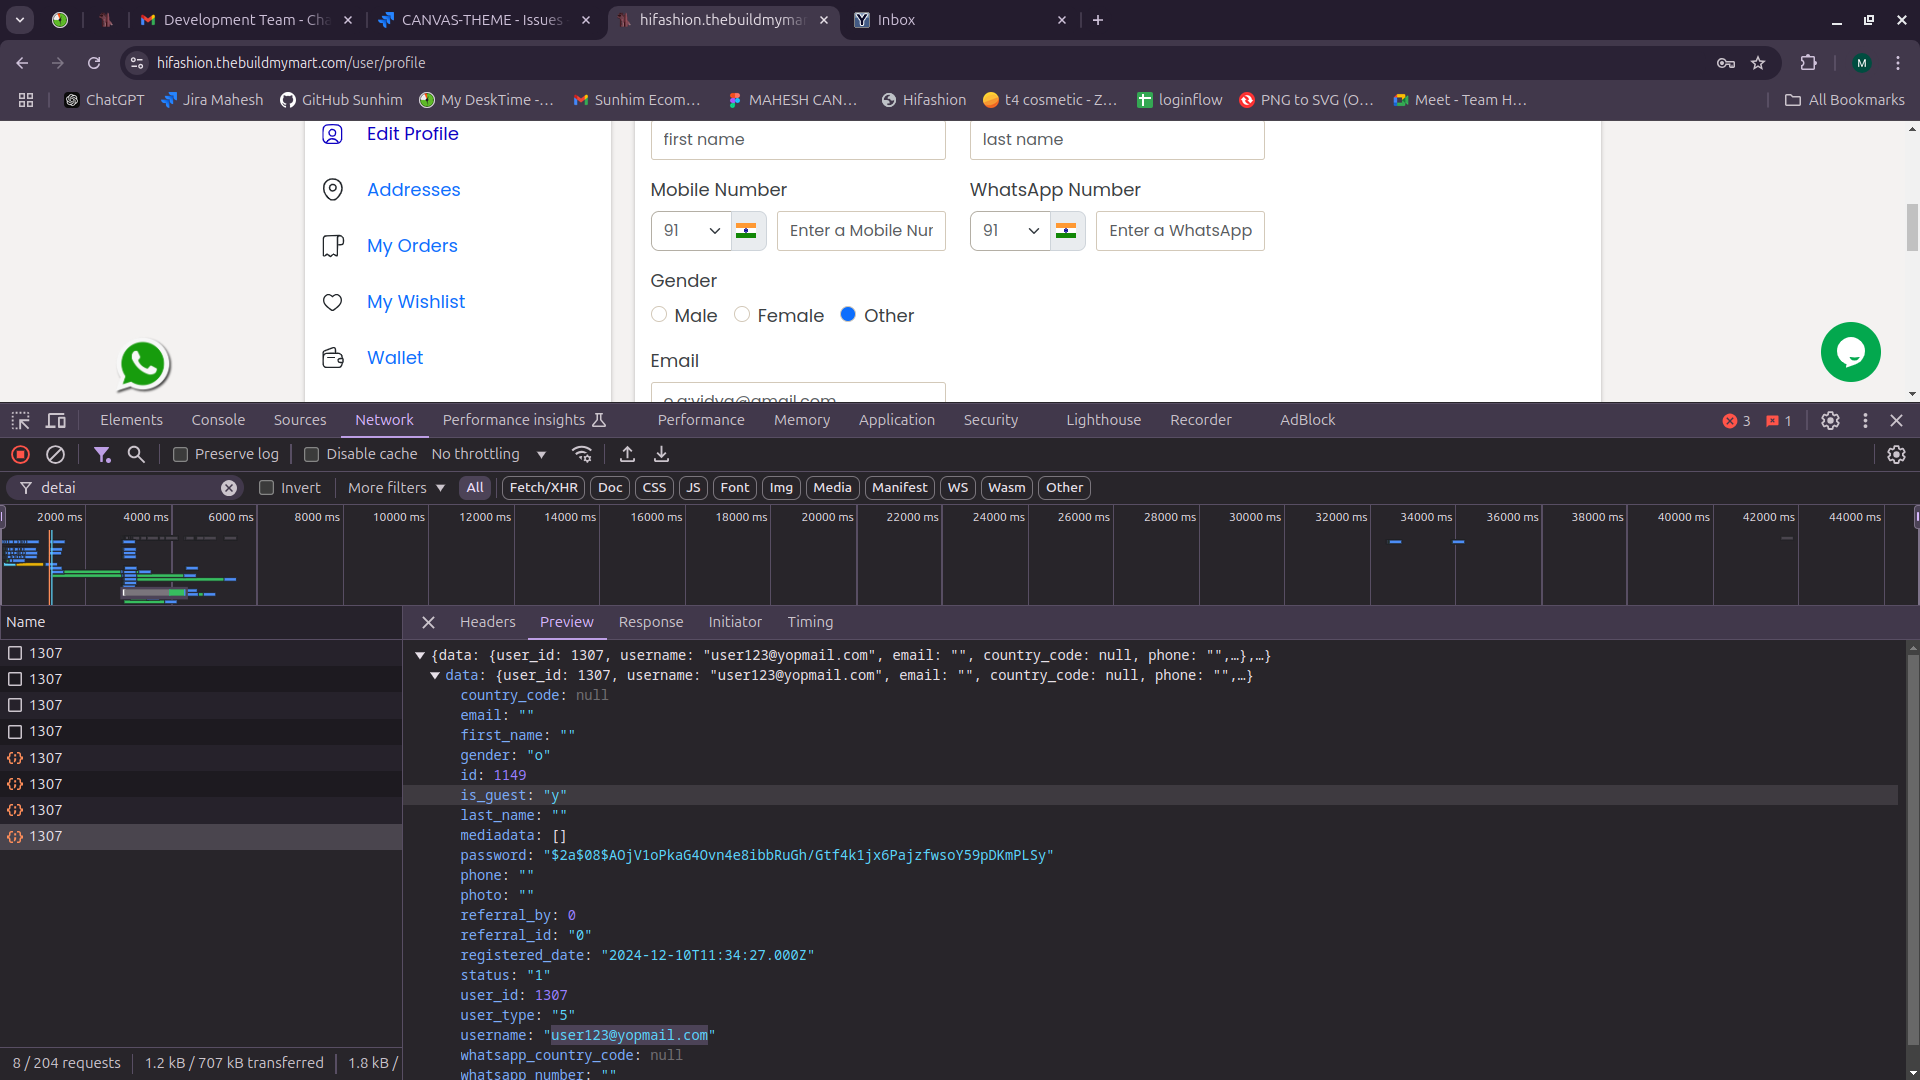Open ChatGPT bookmark

coord(104,100)
